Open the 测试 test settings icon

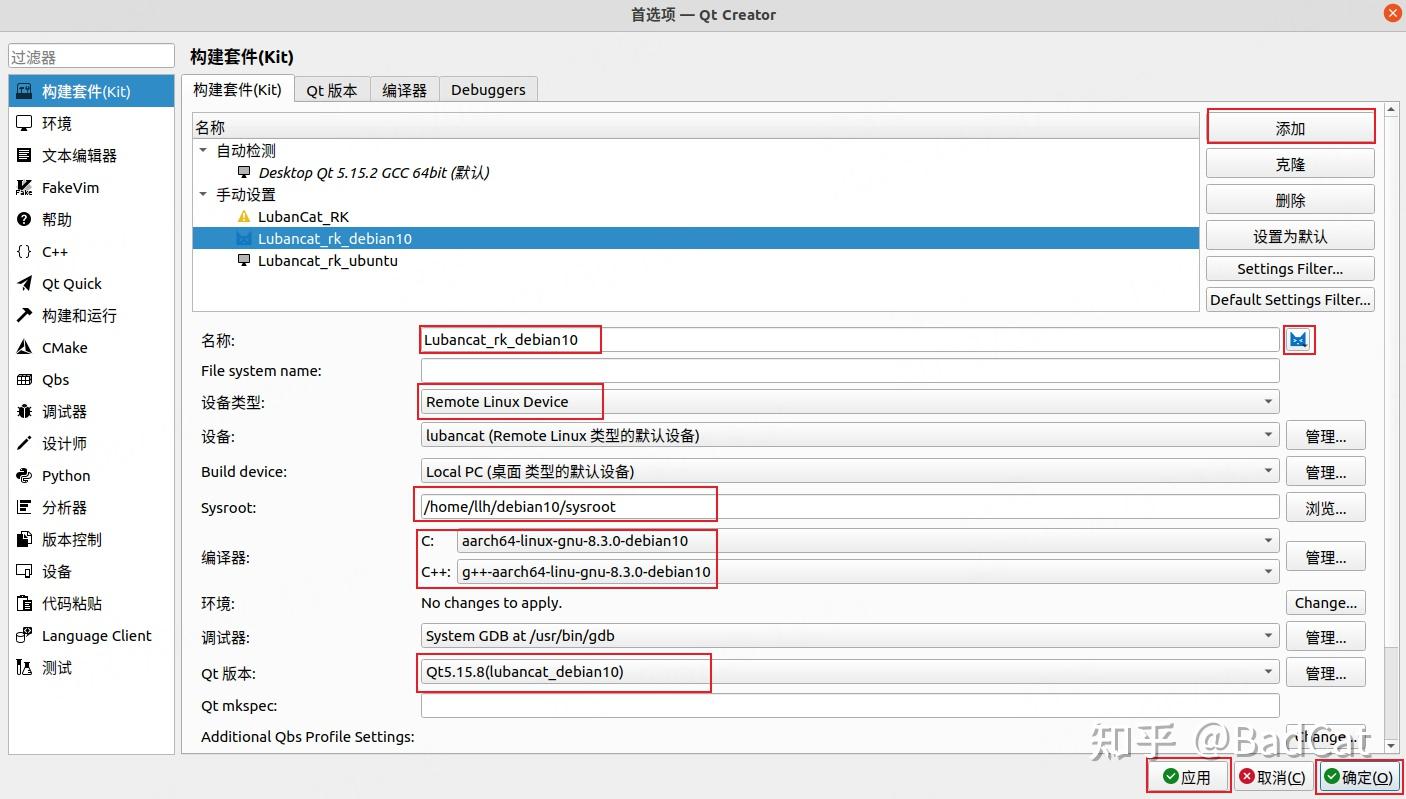click(24, 667)
